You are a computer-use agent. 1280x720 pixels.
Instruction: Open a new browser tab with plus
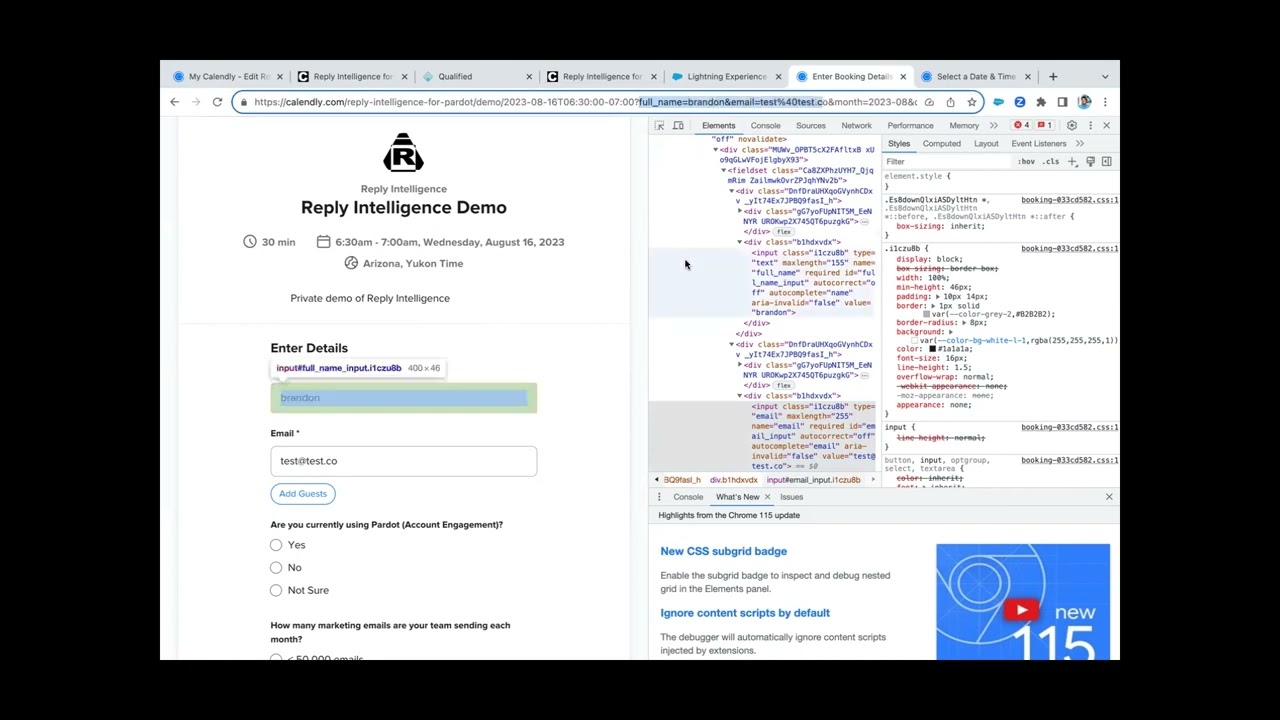[1052, 76]
